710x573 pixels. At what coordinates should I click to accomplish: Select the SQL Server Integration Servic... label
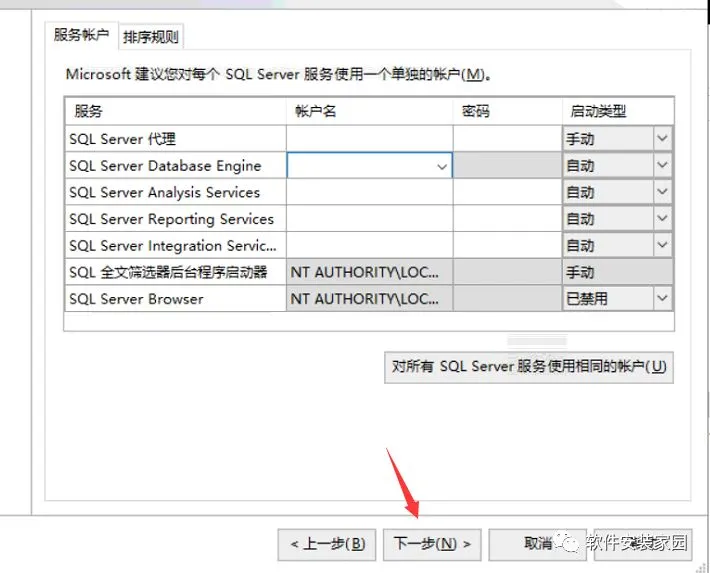173,246
